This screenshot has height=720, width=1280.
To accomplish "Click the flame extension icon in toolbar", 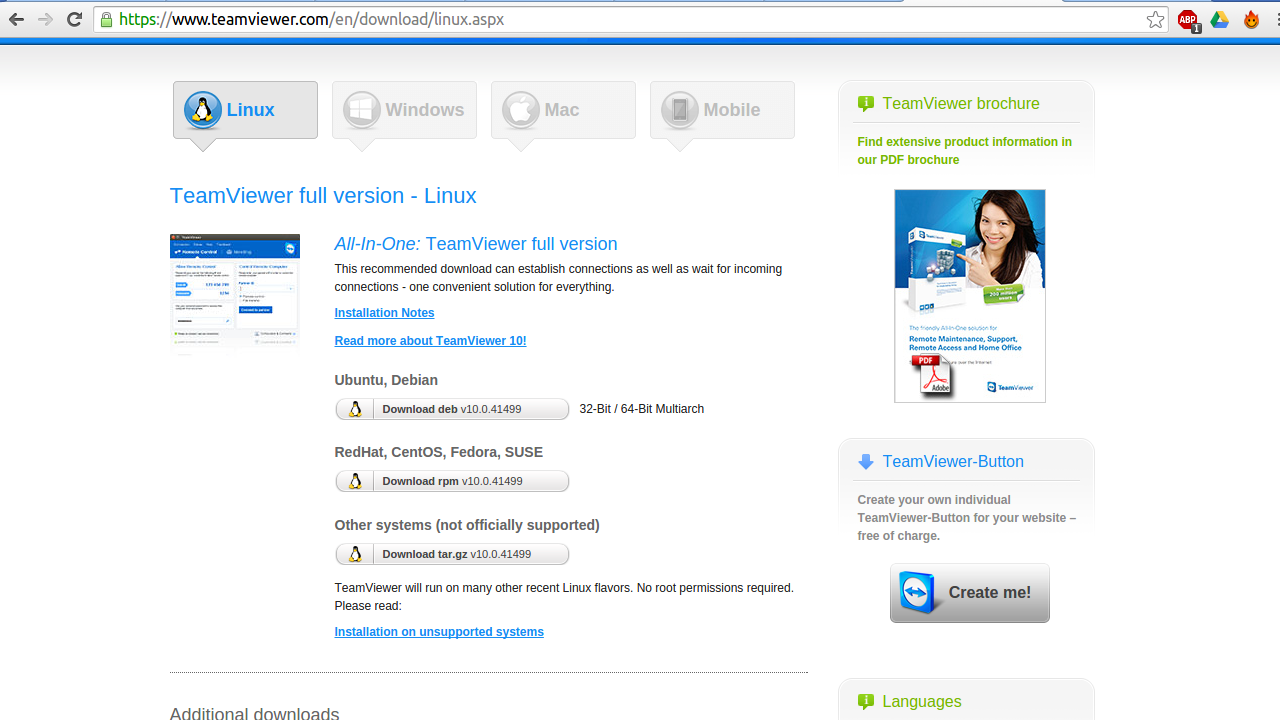I will click(x=1251, y=19).
